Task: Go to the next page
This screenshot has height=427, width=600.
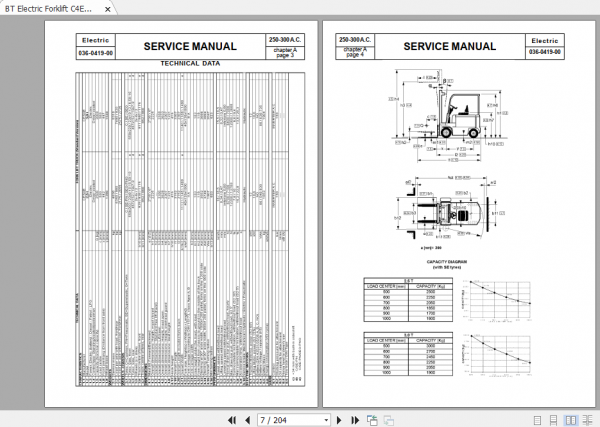Action: [339, 420]
